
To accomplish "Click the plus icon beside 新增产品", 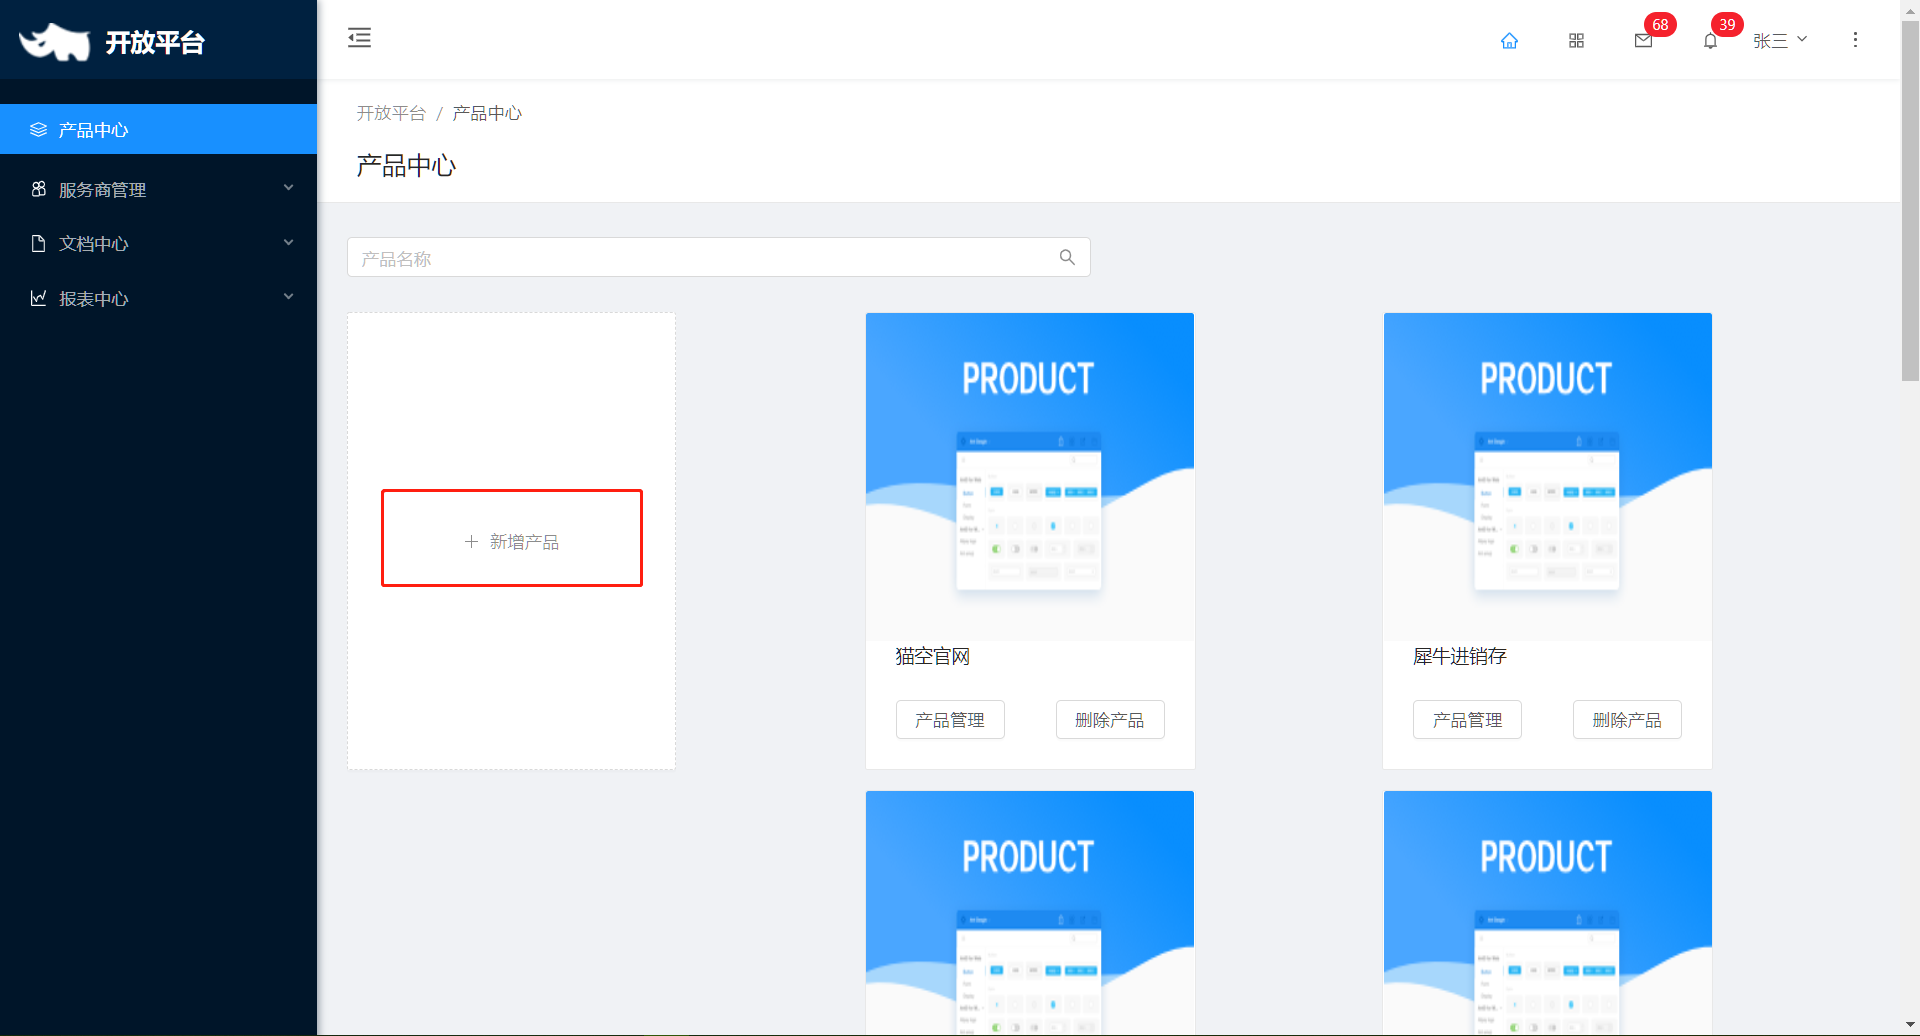I will tap(471, 541).
